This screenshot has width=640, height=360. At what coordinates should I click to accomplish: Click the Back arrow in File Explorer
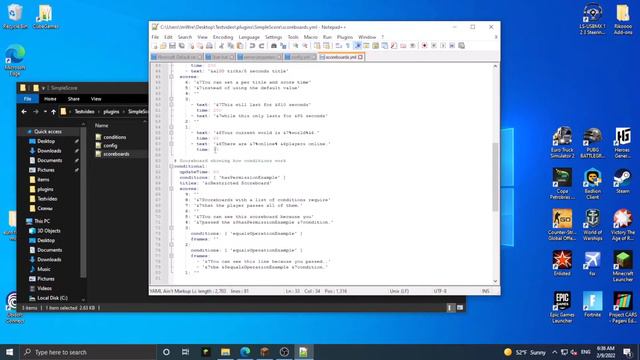(x=24, y=111)
